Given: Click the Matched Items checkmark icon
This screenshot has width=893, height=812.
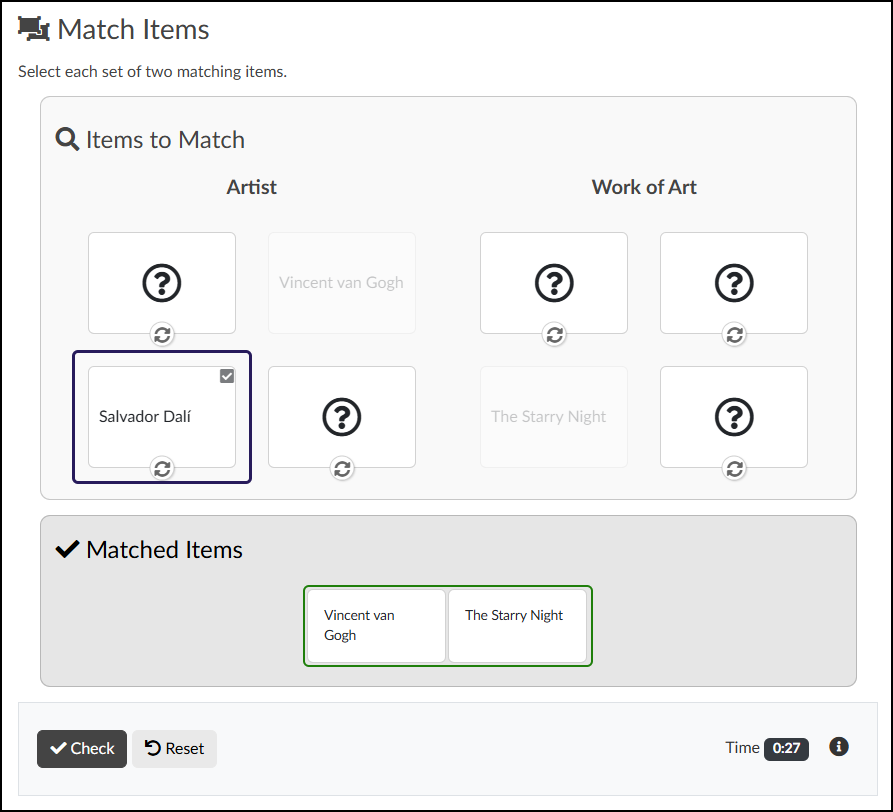Looking at the screenshot, I should 67,549.
